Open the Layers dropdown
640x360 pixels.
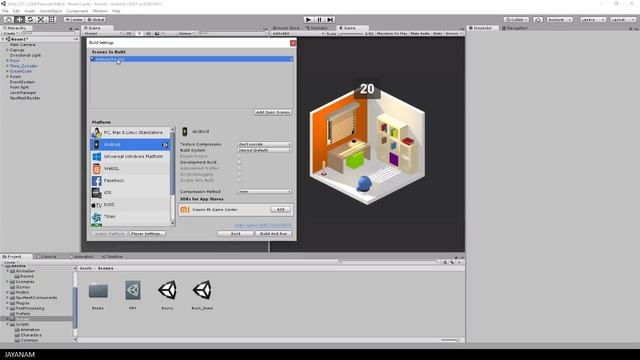tap(593, 20)
